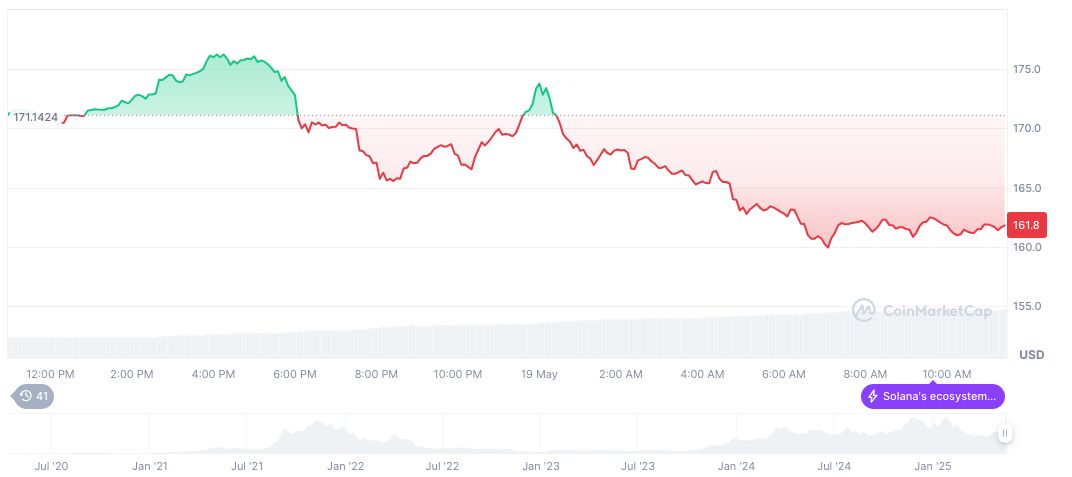
Task: Click the 10:00 AM time axis label
Action: point(946,374)
